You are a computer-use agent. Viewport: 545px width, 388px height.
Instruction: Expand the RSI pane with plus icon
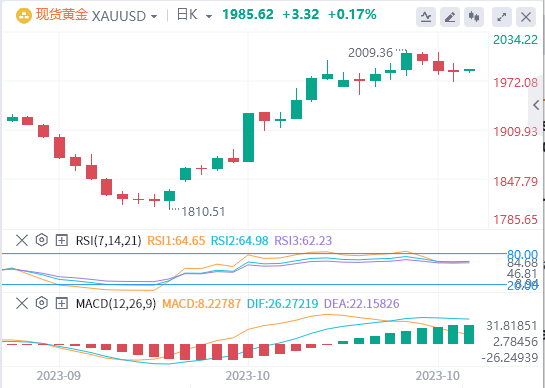pyautogui.click(x=62, y=240)
